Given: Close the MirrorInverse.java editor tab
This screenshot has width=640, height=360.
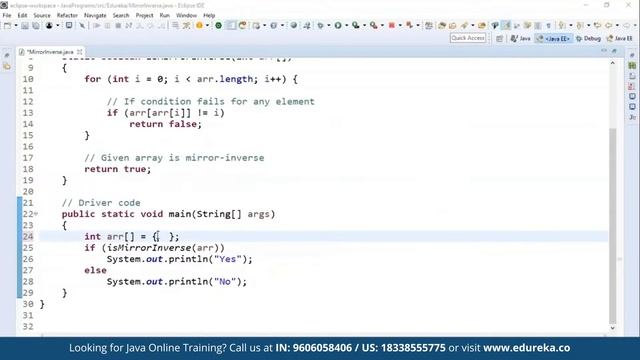Looking at the screenshot, I should [x=80, y=52].
